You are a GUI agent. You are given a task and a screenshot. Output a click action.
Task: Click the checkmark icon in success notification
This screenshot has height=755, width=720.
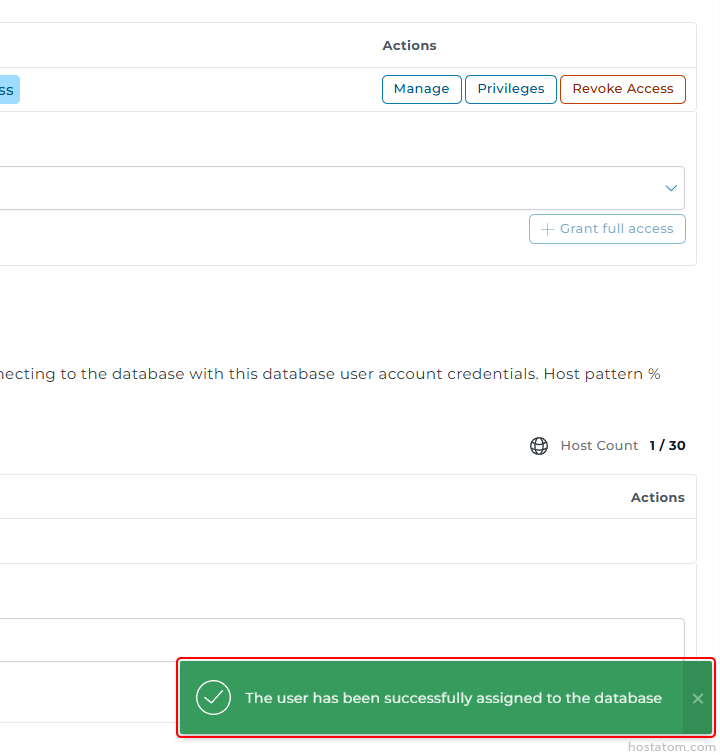click(213, 697)
